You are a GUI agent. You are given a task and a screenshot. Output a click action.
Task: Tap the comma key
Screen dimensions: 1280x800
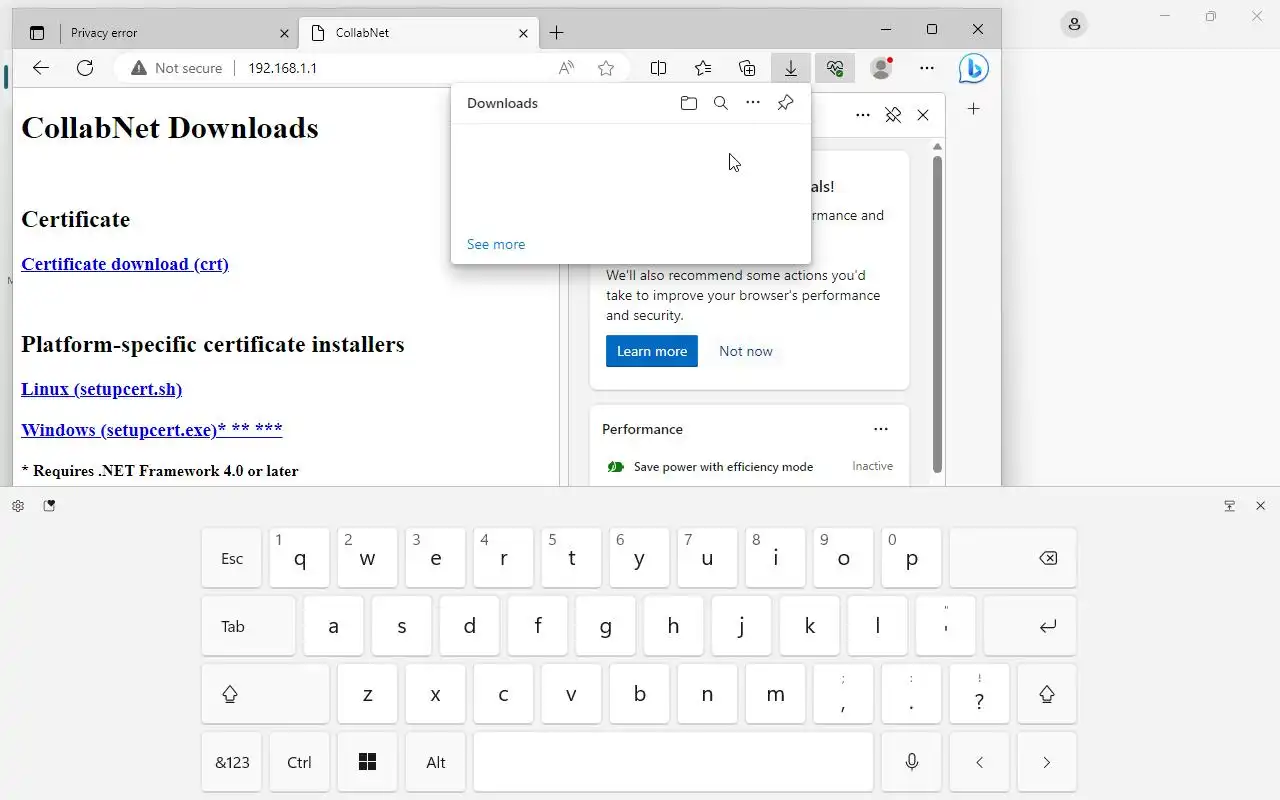843,694
